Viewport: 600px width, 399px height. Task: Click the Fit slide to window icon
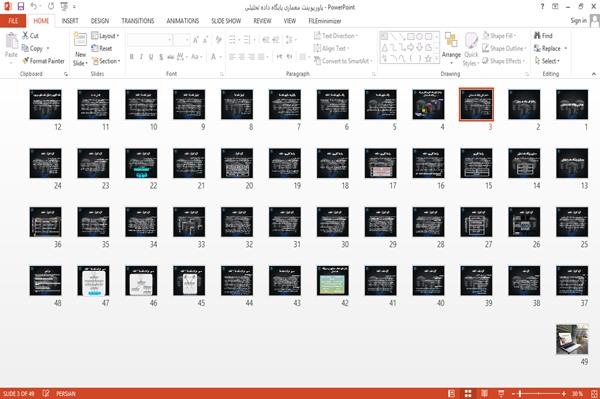[x=594, y=394]
